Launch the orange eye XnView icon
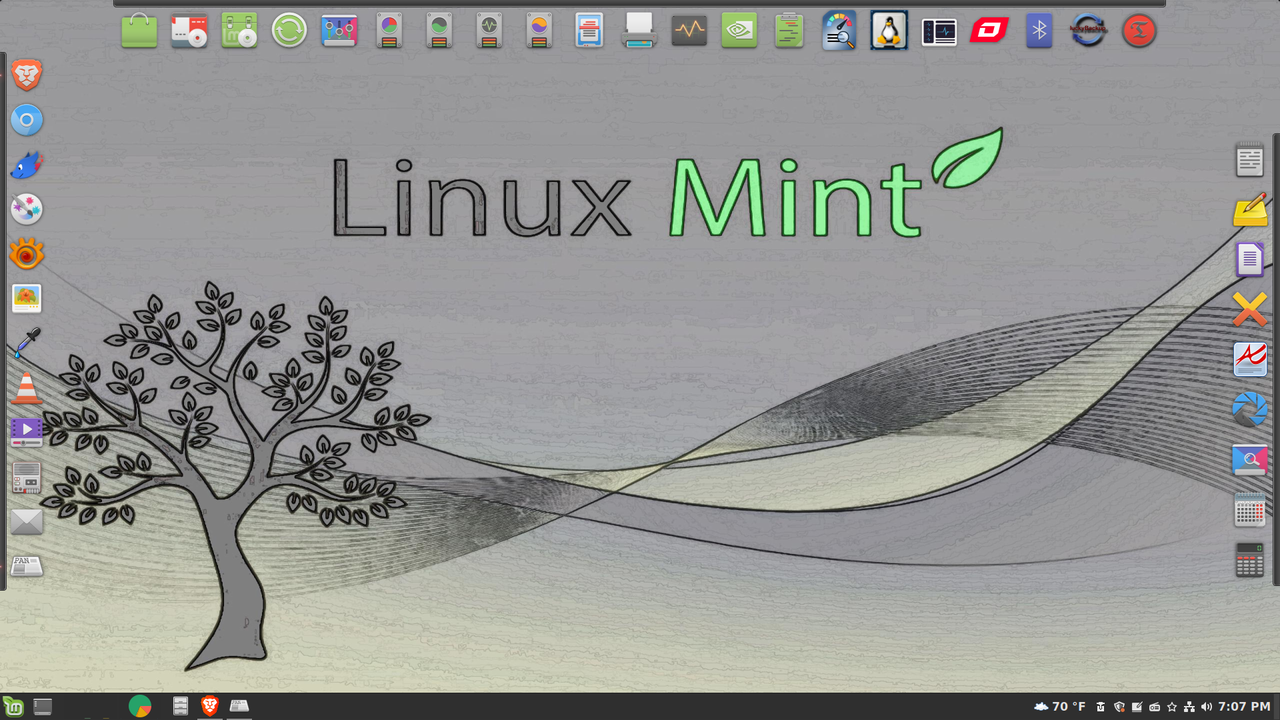 [27, 254]
